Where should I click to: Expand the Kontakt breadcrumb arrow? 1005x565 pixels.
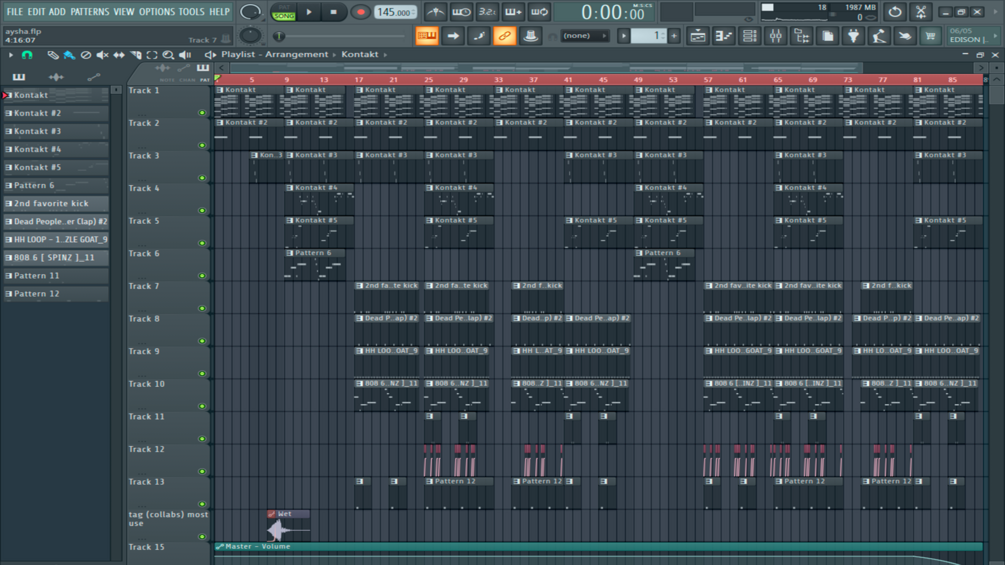coord(385,54)
